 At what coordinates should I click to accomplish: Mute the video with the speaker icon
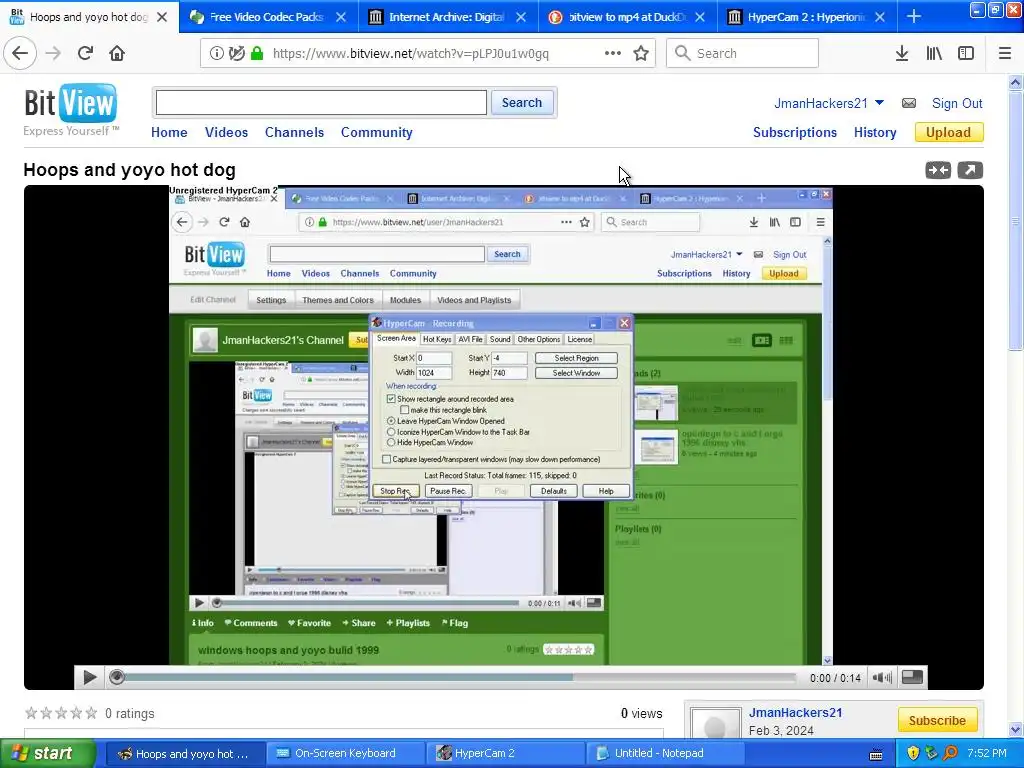882,678
